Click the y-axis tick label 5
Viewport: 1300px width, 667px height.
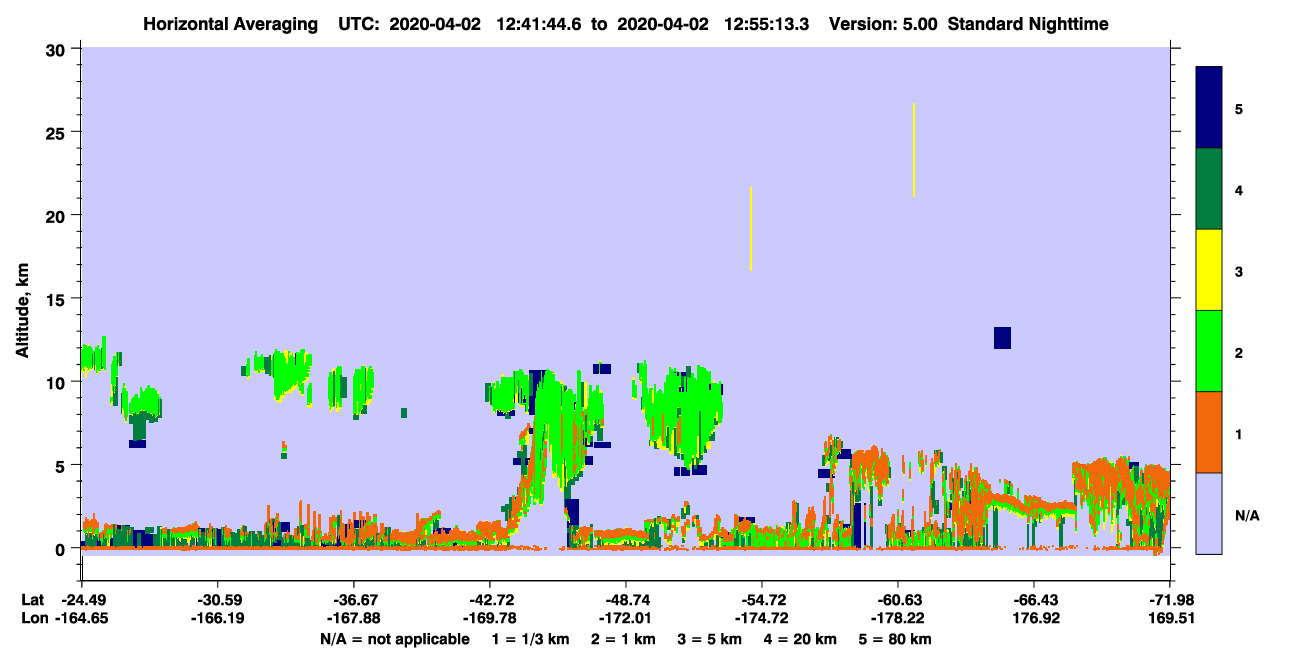tap(62, 466)
